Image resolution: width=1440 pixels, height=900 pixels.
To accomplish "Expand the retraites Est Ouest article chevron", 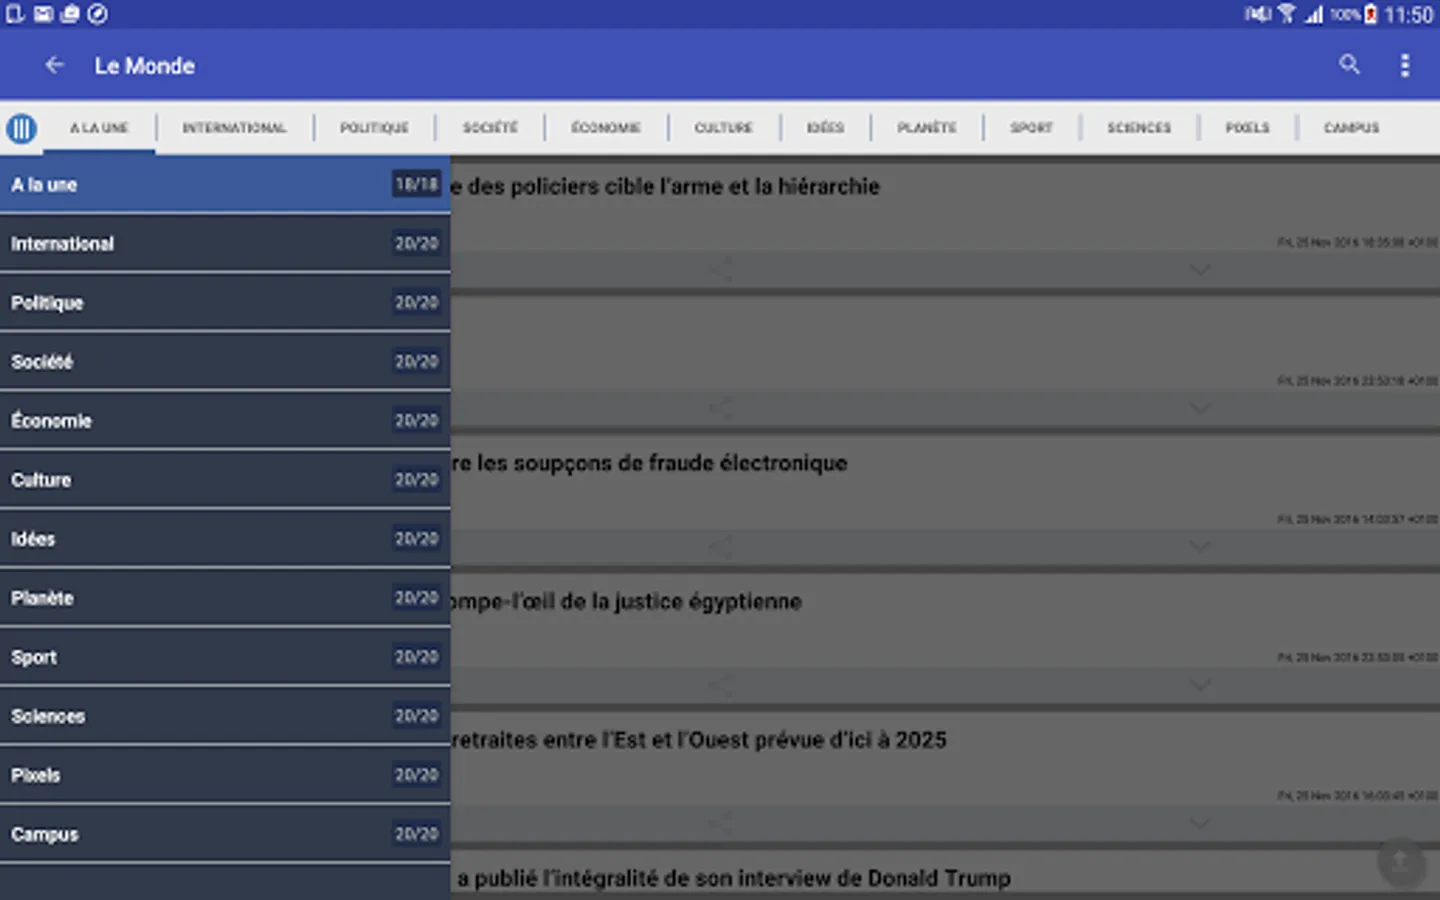I will click(x=1200, y=824).
